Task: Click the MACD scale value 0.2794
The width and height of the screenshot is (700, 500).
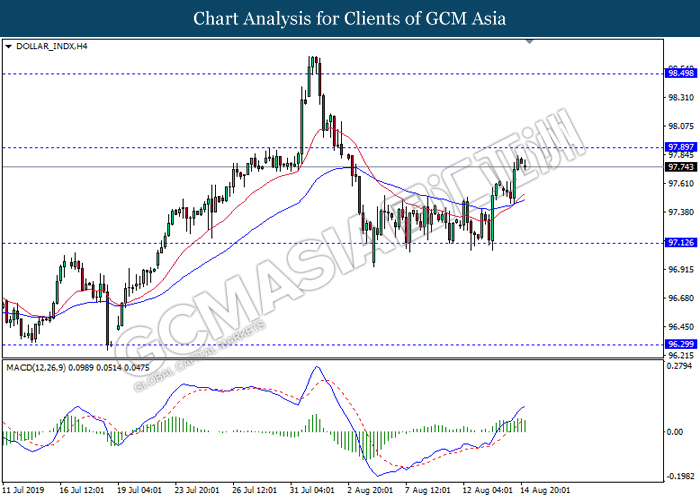Action: pos(679,366)
